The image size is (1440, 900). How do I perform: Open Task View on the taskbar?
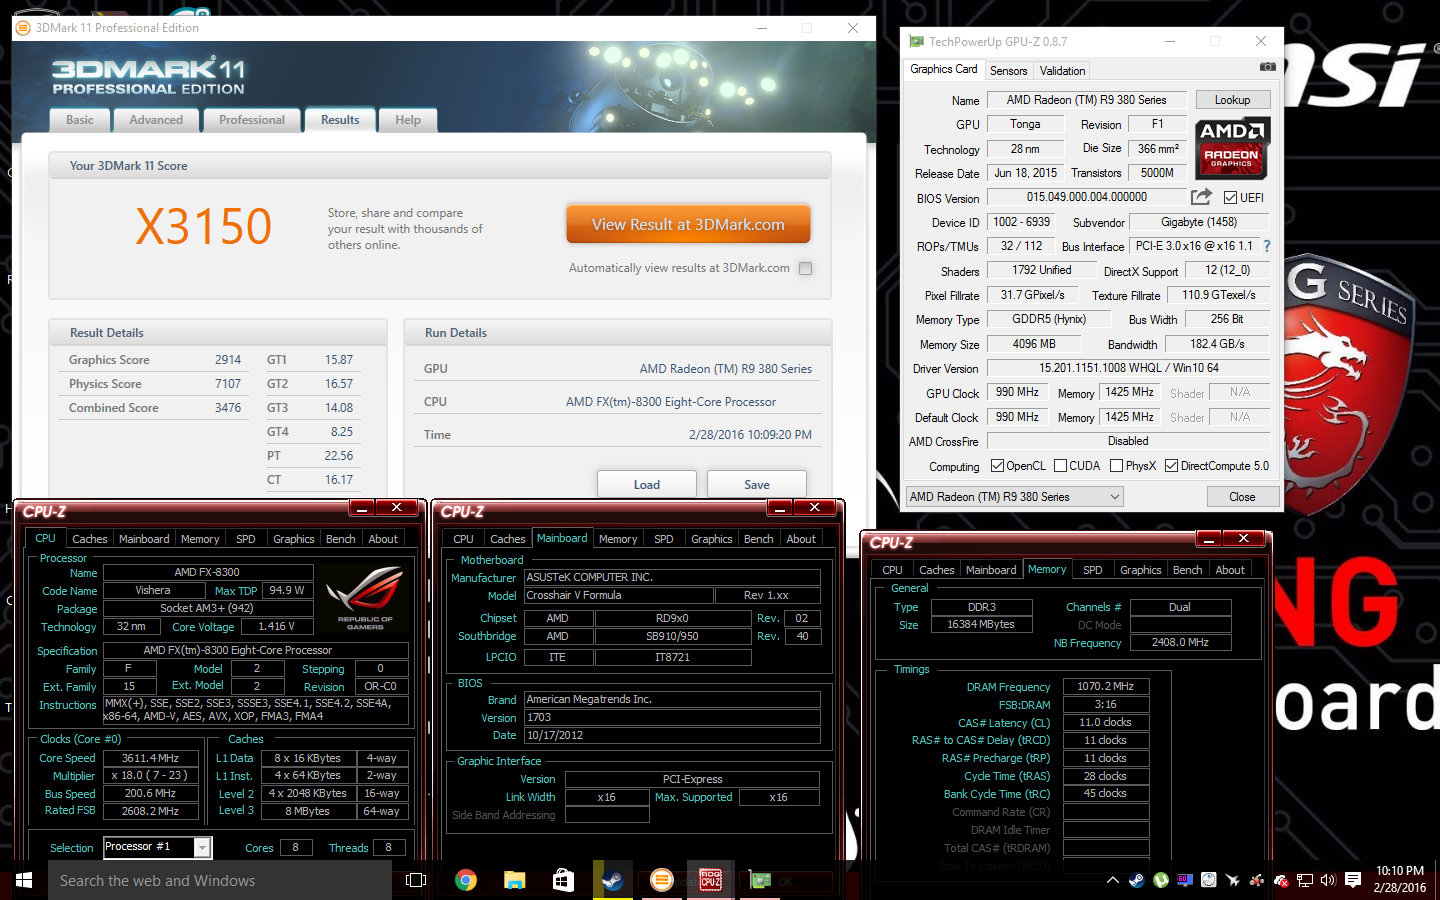point(416,880)
